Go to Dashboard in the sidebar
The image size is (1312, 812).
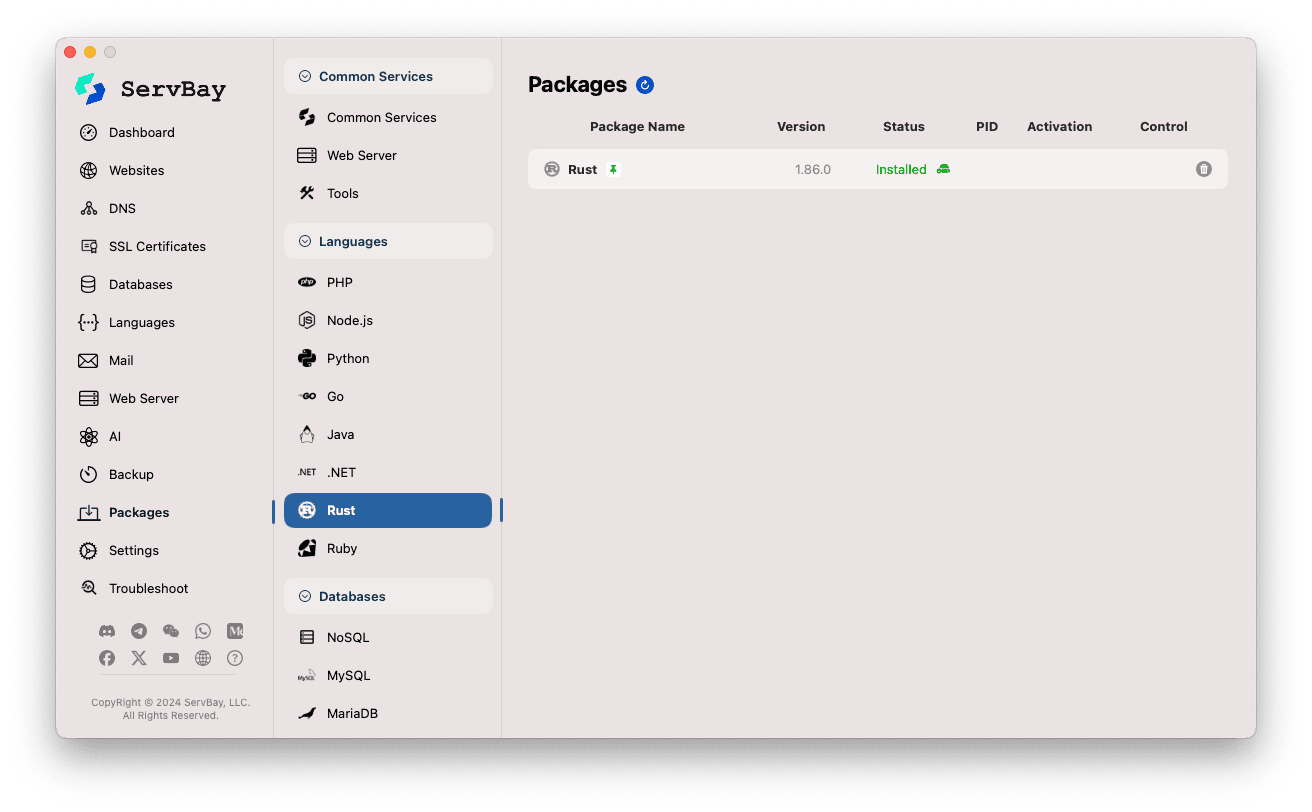pos(141,132)
